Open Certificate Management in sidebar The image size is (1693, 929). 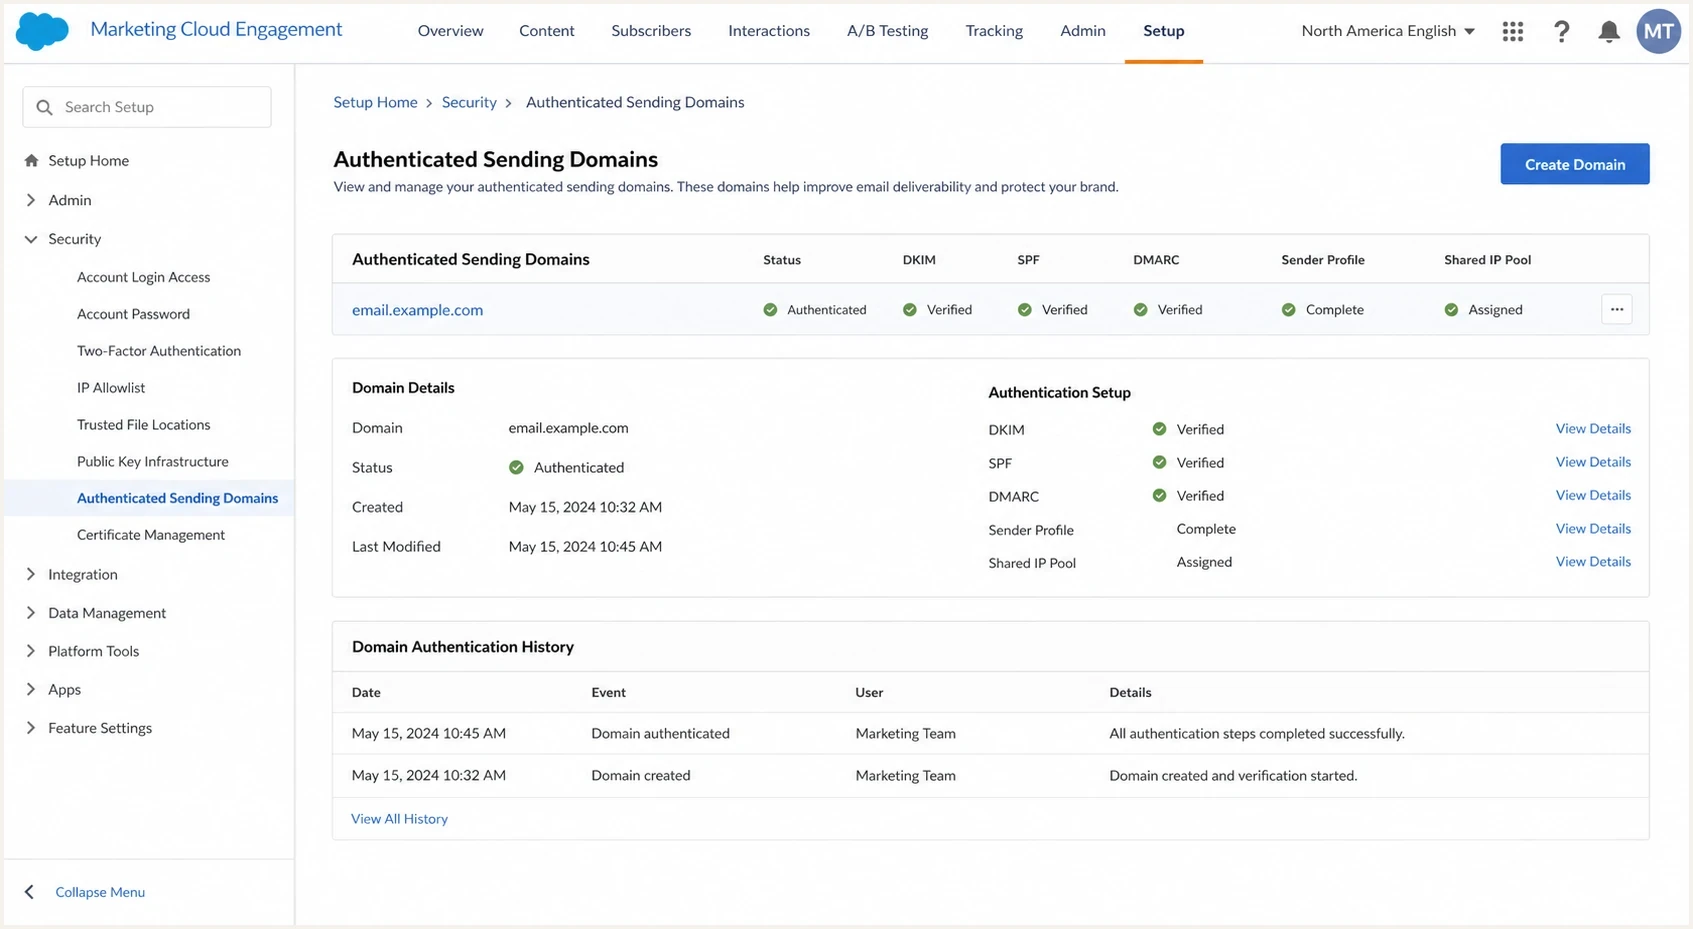[x=151, y=535]
